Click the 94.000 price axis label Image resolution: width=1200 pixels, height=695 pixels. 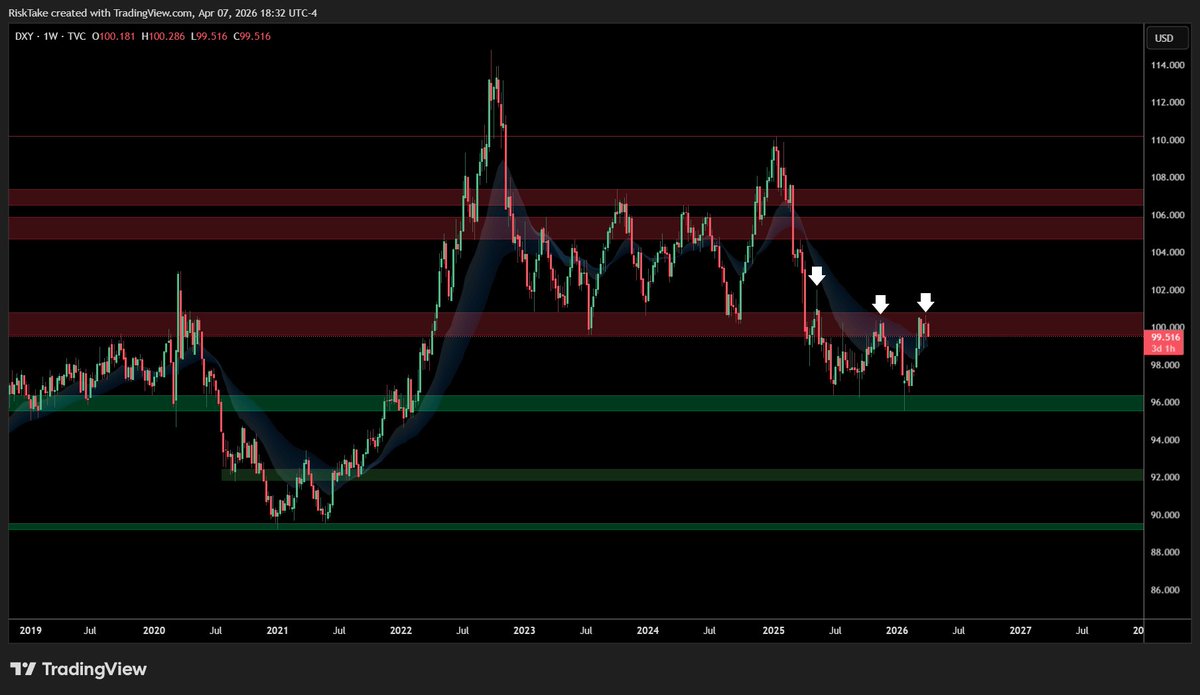tap(1167, 440)
